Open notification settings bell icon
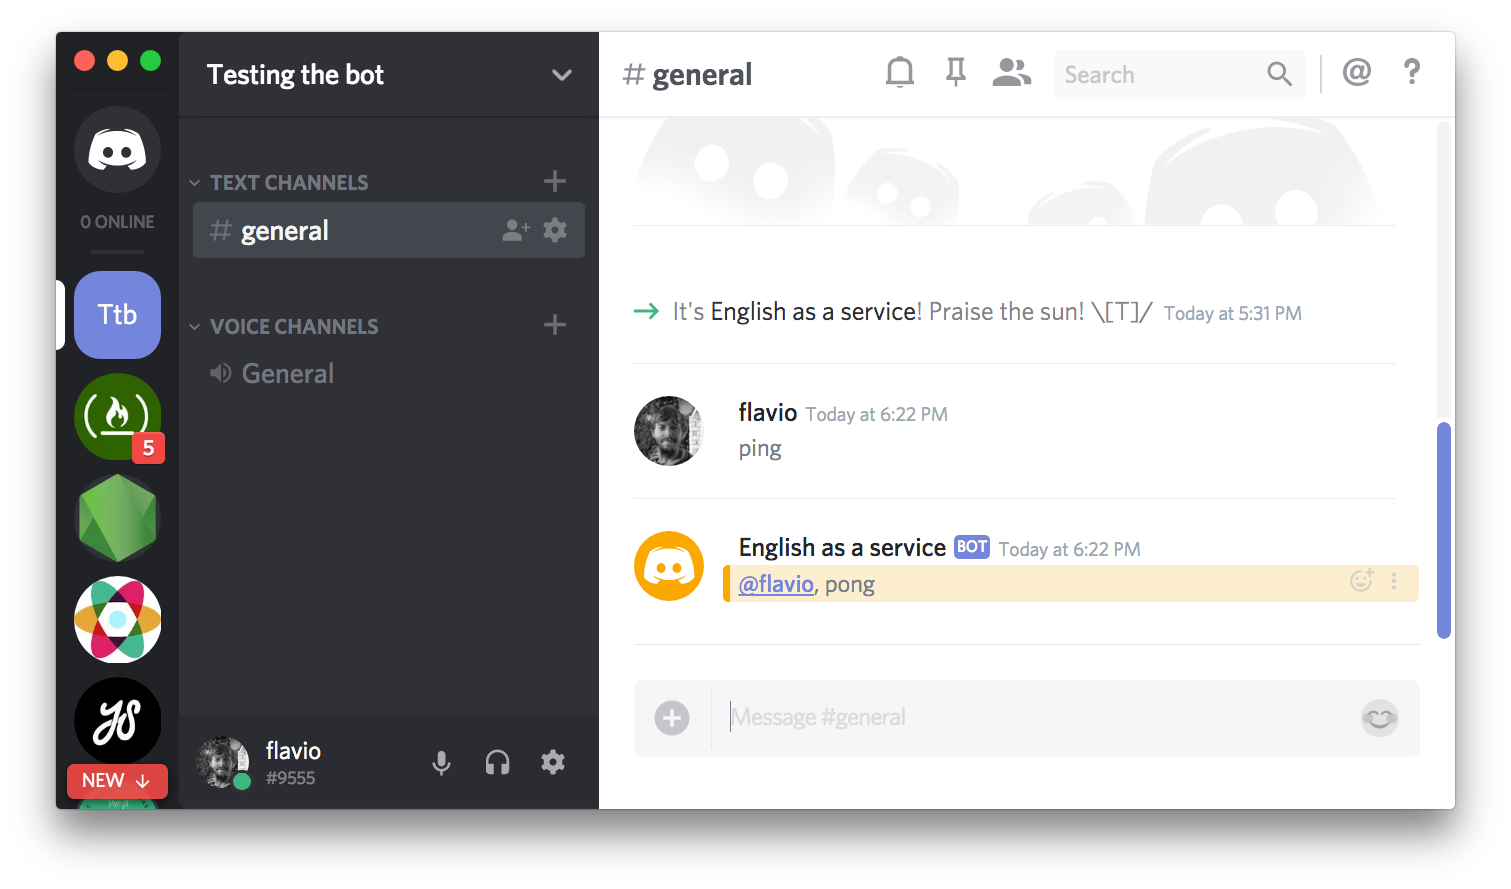1511x889 pixels. pos(900,72)
